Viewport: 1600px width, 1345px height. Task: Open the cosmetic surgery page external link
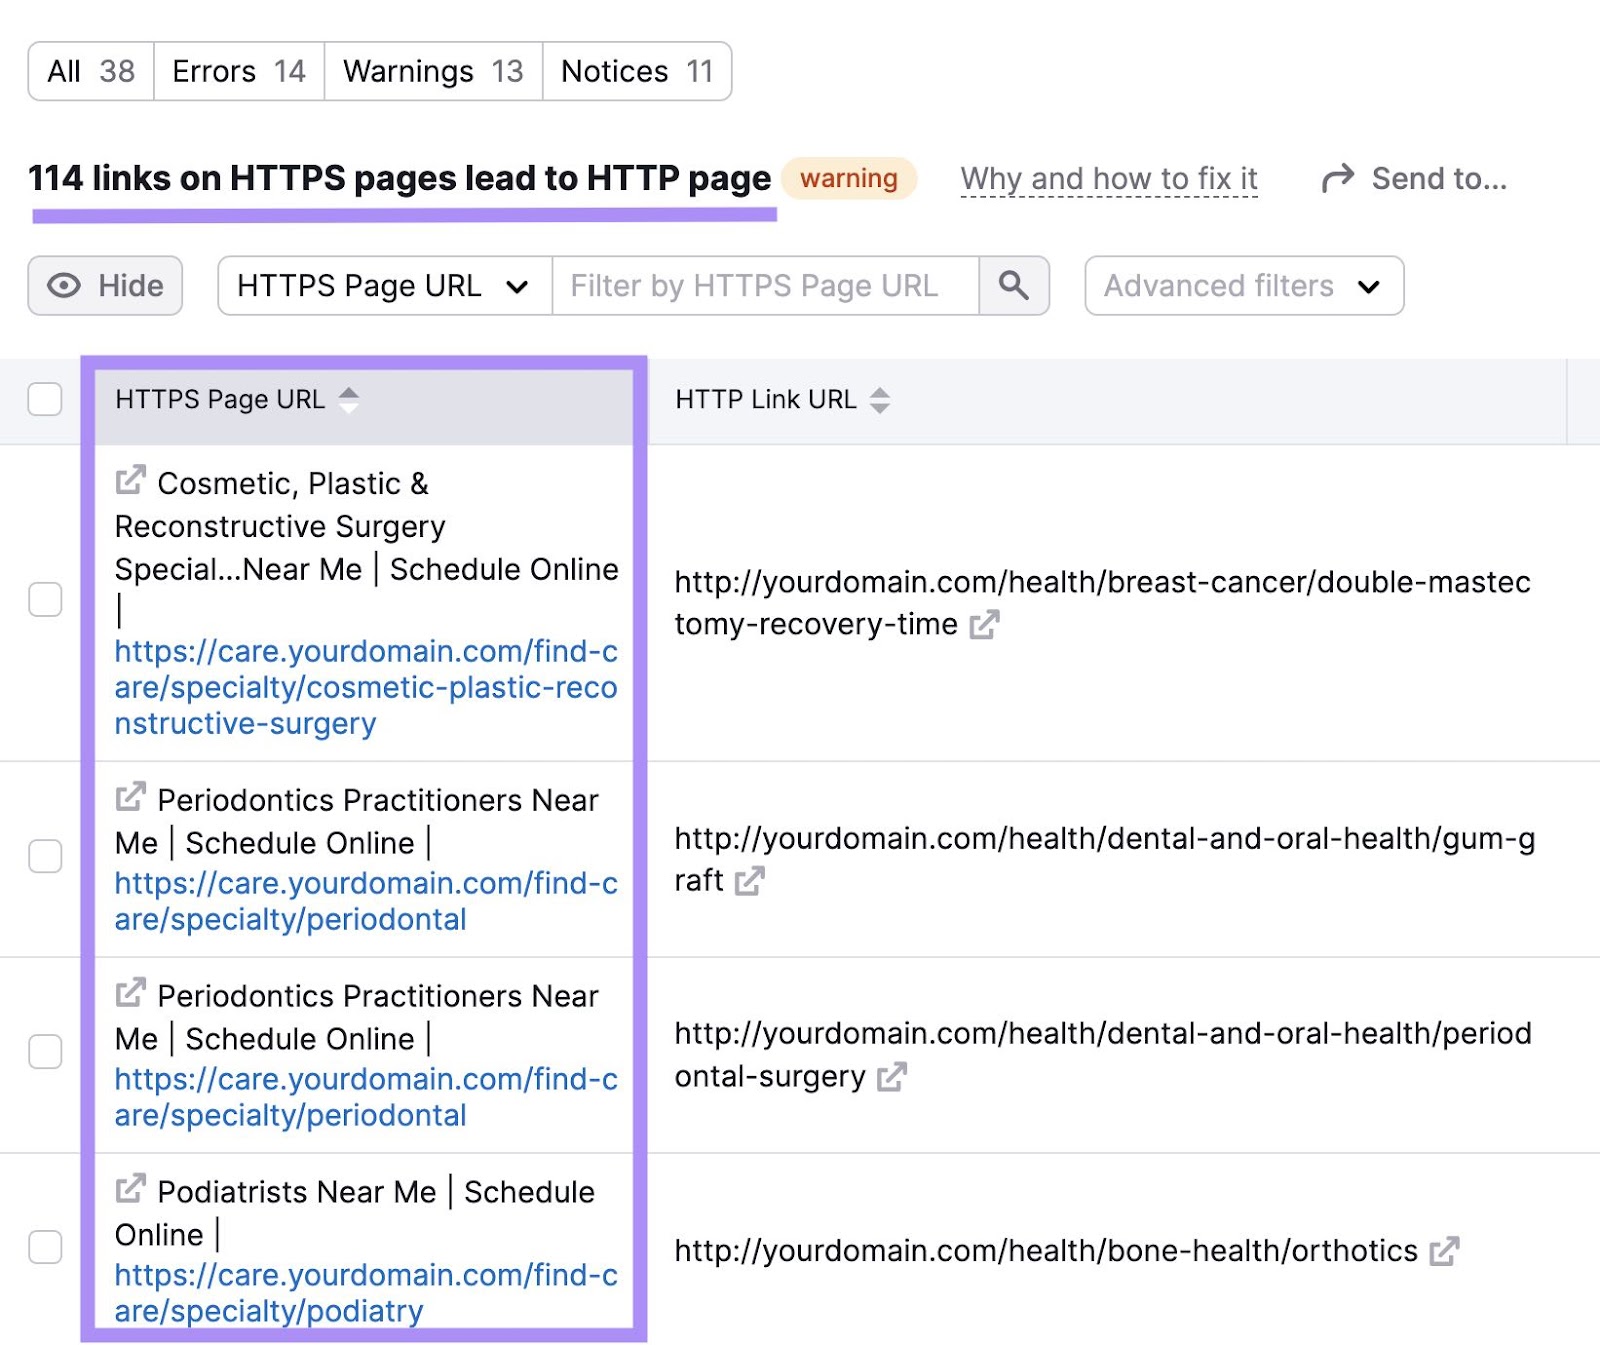pyautogui.click(x=129, y=482)
